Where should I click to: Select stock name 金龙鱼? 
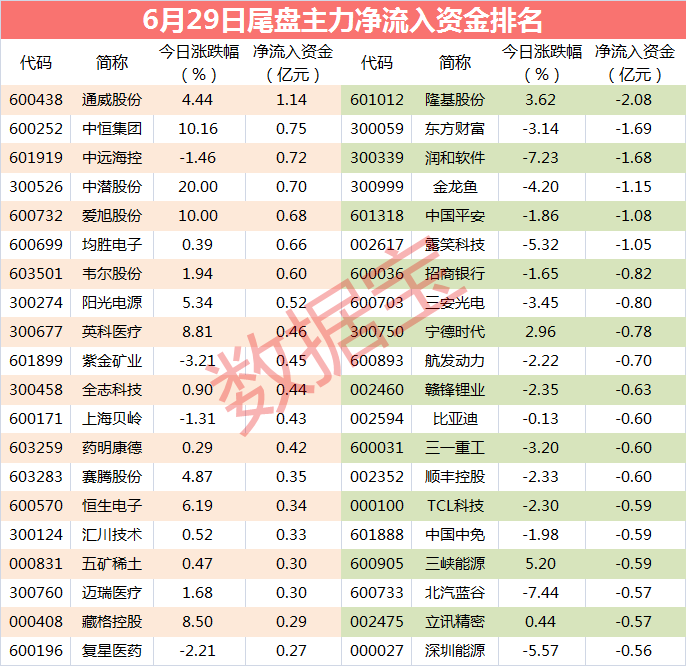[x=455, y=187]
